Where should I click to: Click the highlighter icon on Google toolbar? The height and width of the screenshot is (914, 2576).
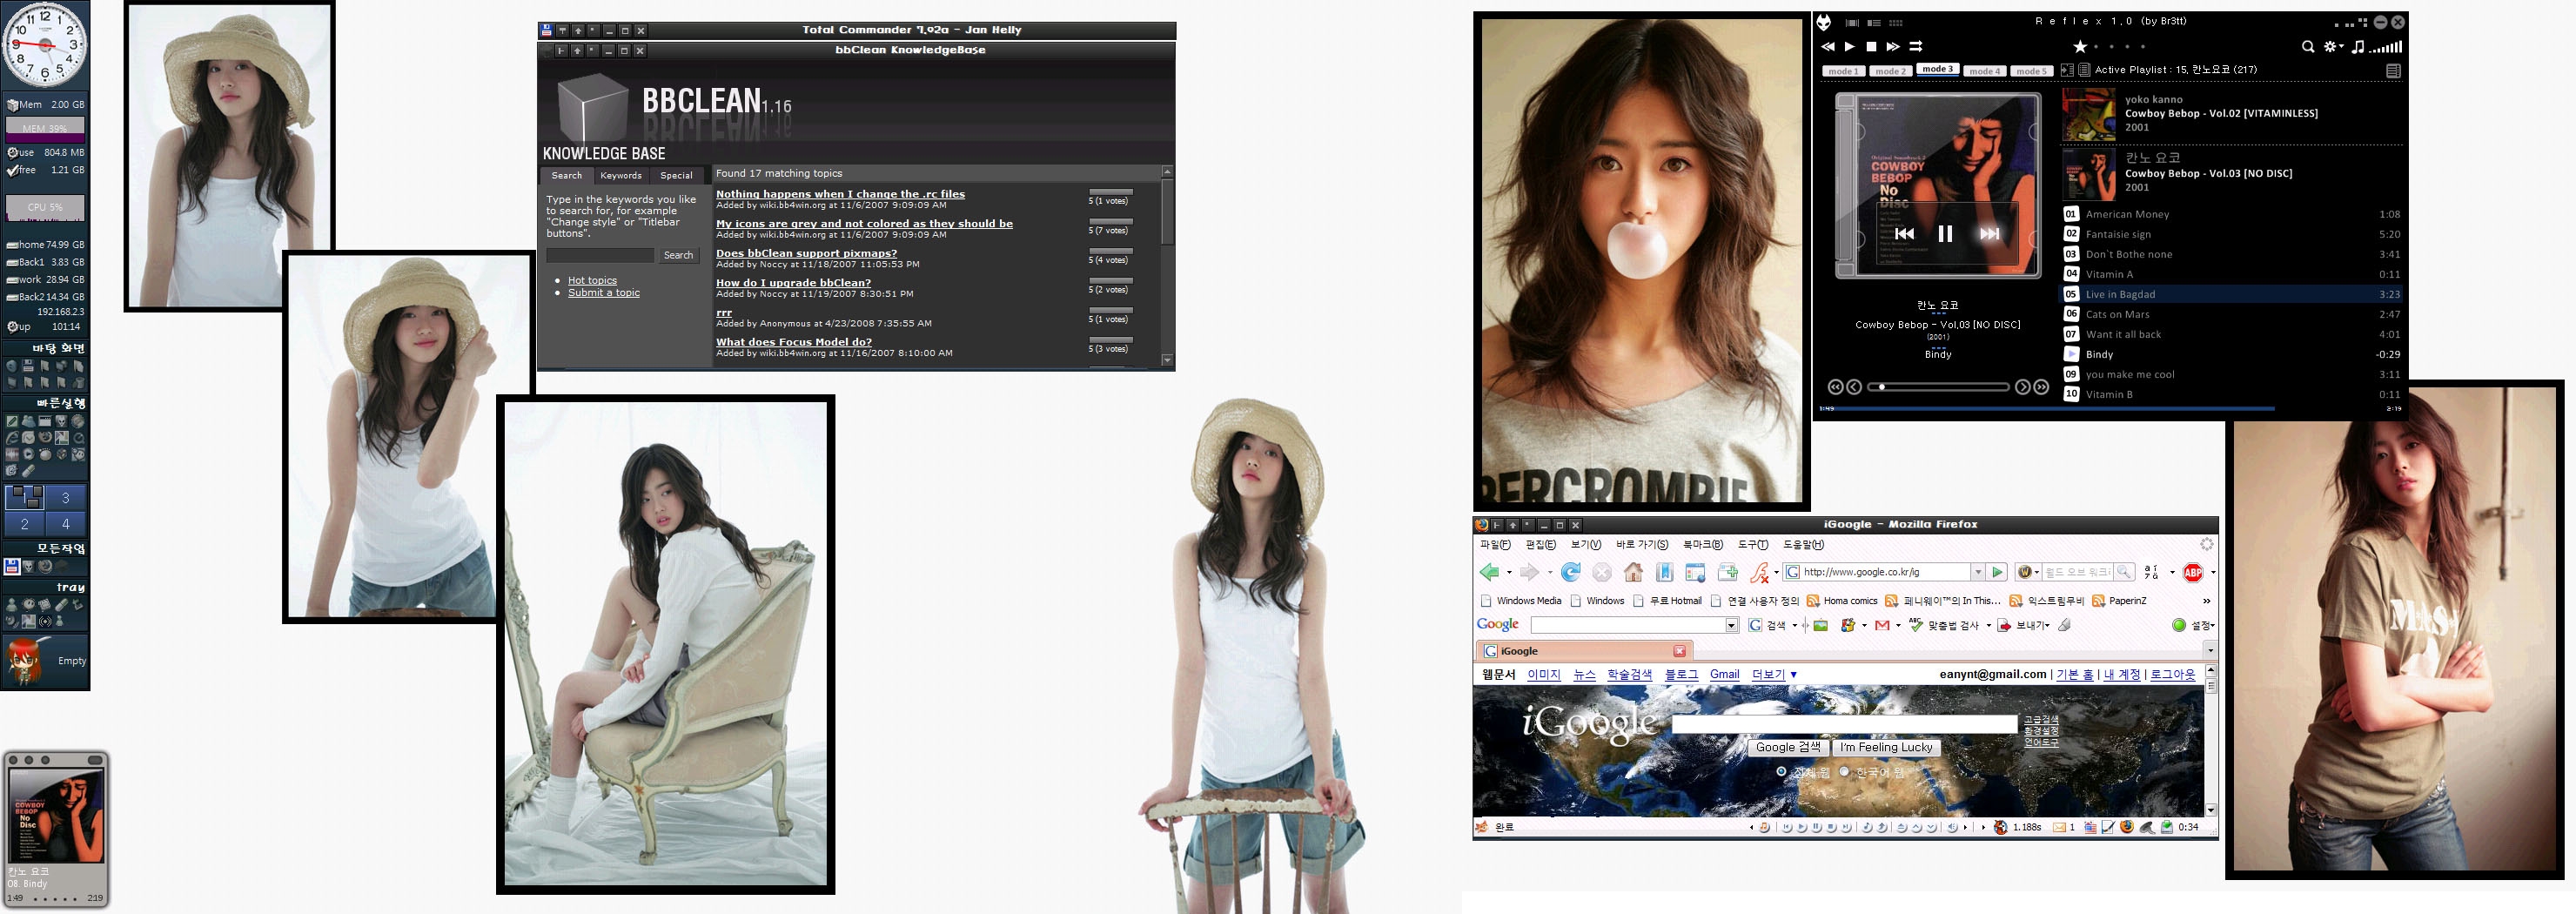click(2064, 625)
